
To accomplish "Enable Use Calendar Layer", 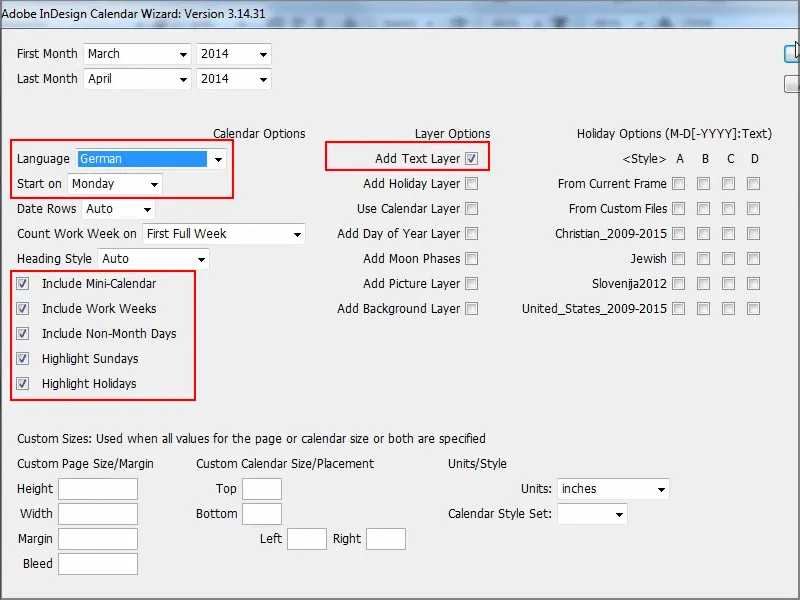I will point(471,209).
